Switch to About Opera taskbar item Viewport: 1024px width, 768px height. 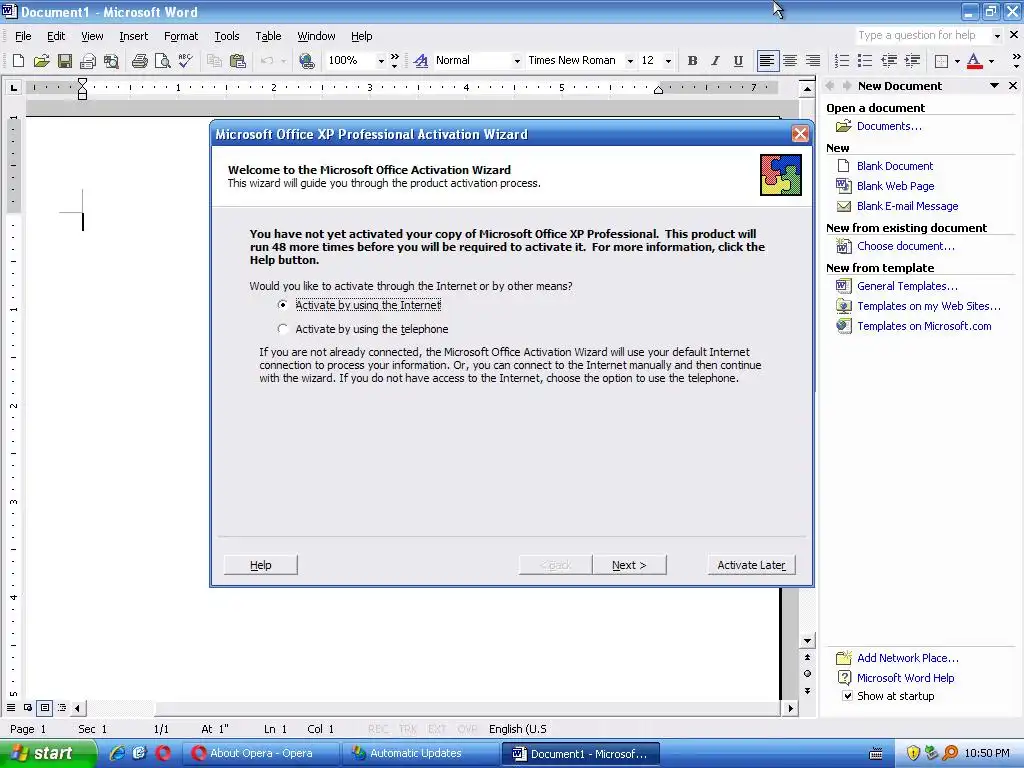tap(261, 753)
